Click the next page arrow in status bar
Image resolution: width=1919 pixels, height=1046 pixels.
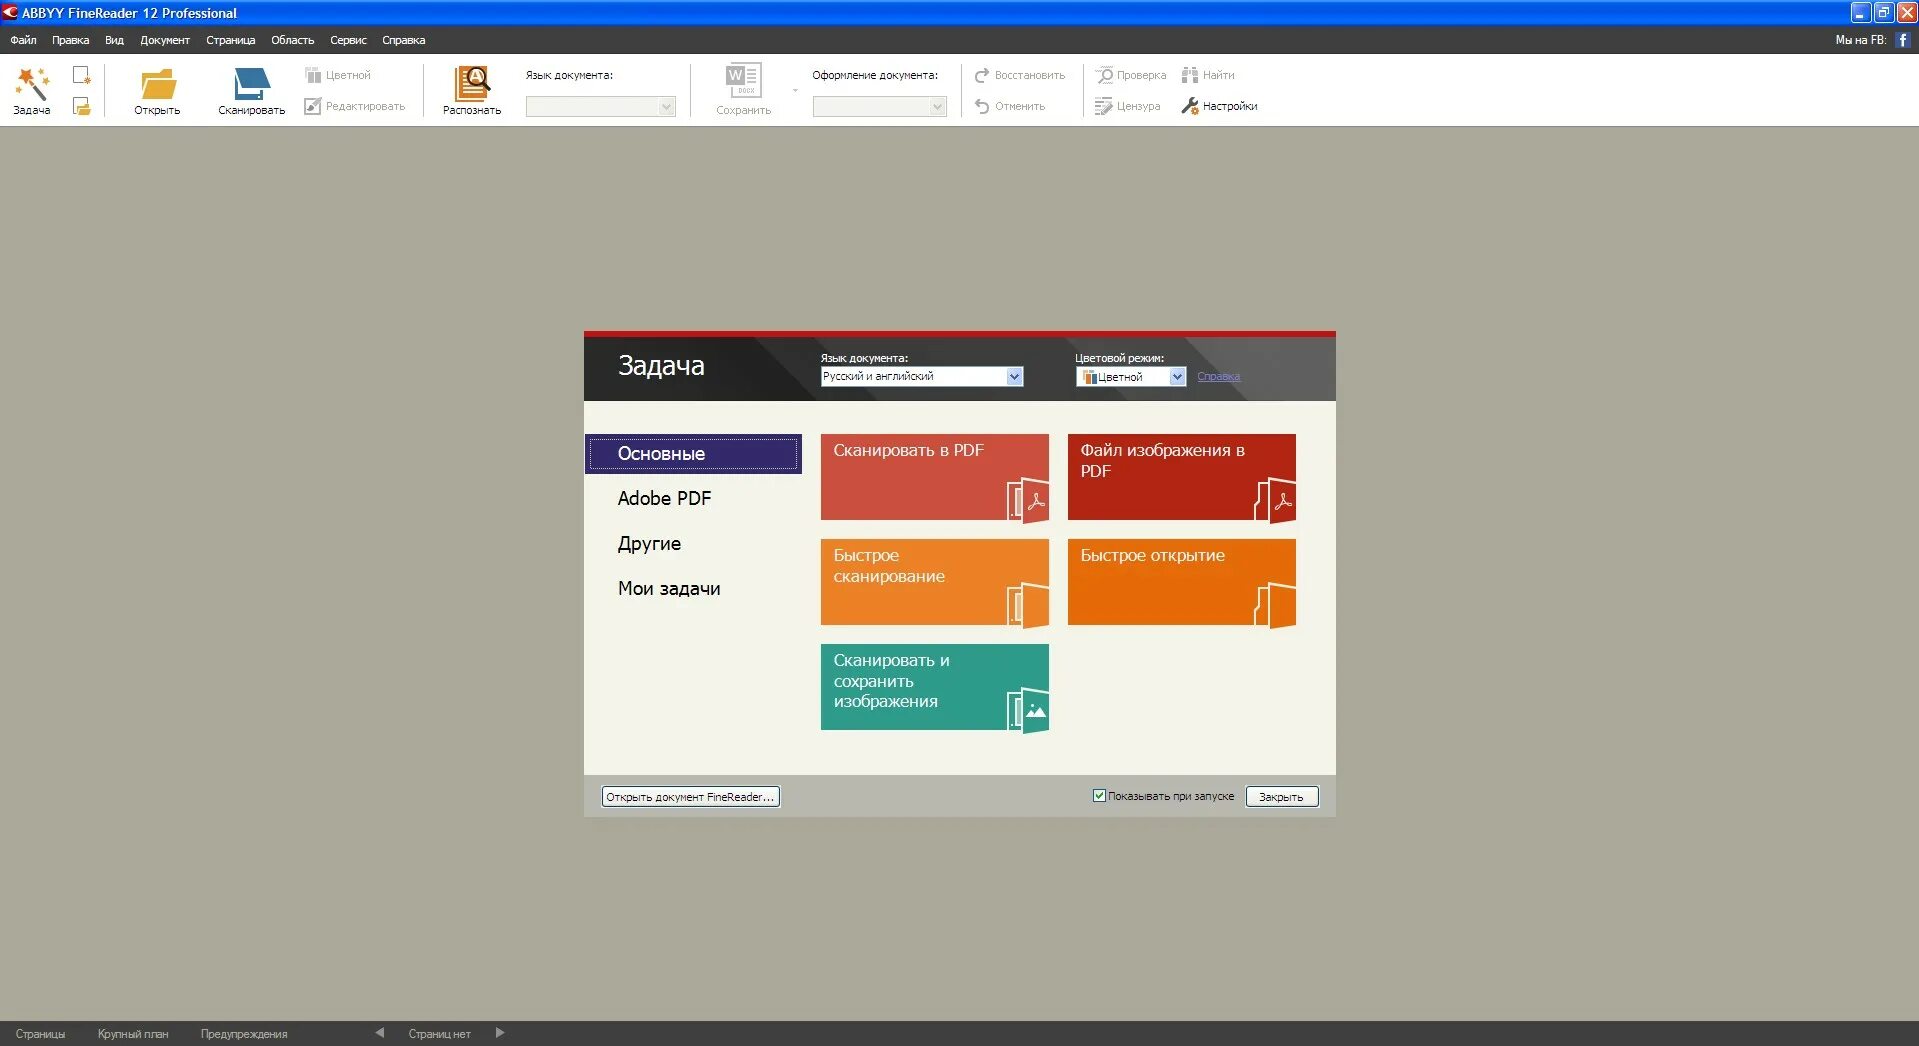click(500, 1033)
